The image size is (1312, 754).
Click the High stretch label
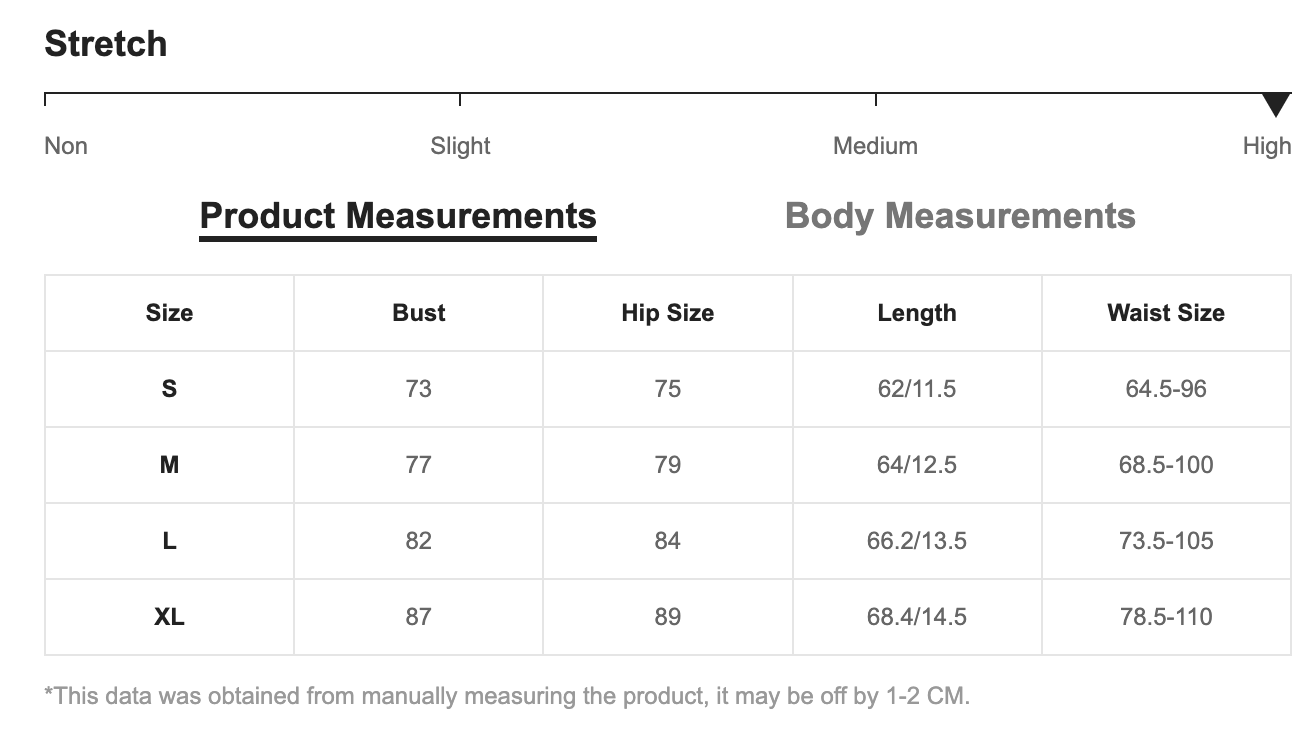(1267, 146)
